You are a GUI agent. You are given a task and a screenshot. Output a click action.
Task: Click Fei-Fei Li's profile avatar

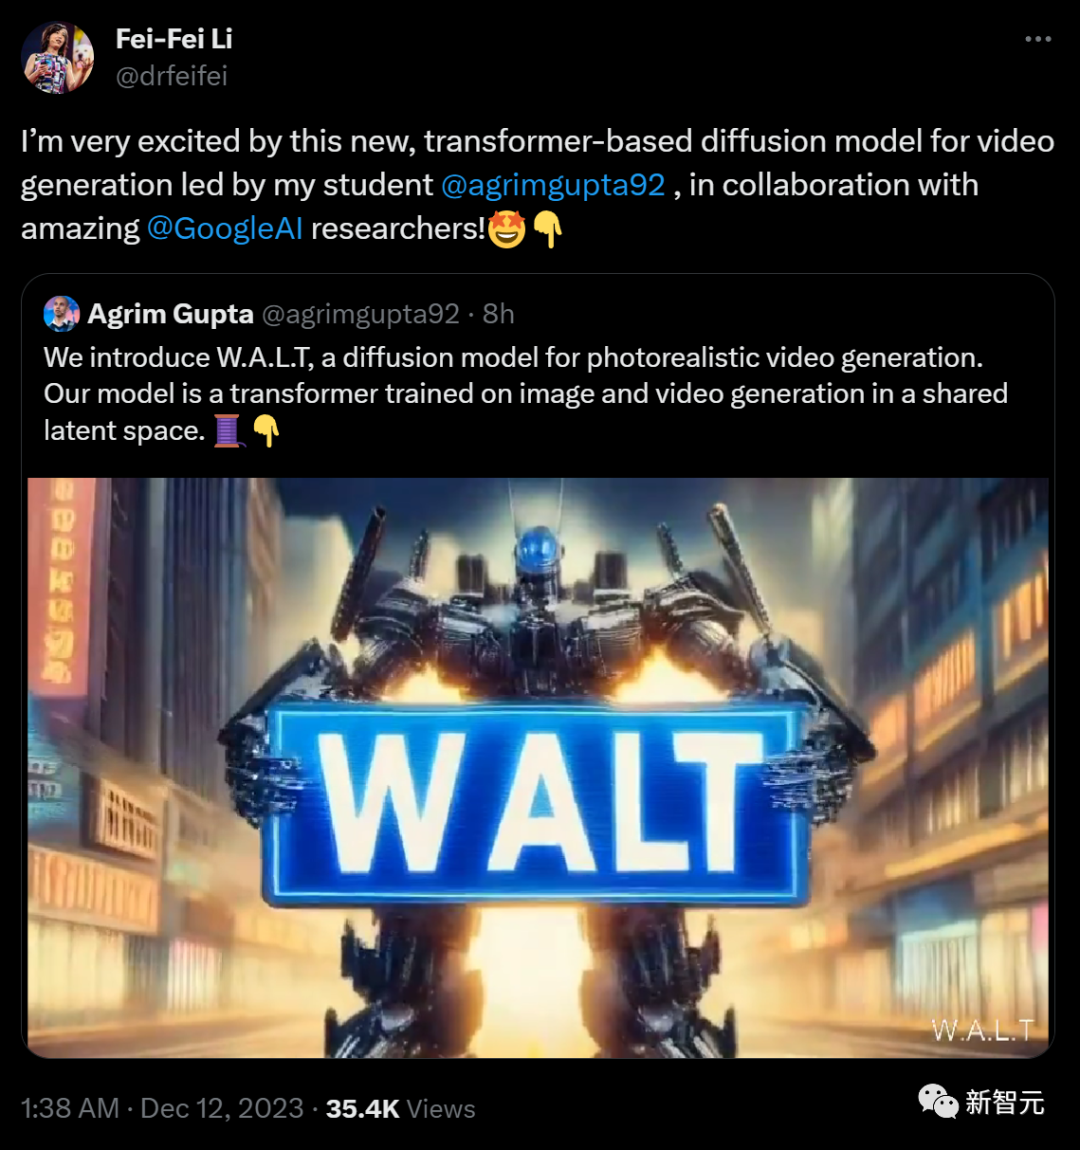(x=58, y=58)
